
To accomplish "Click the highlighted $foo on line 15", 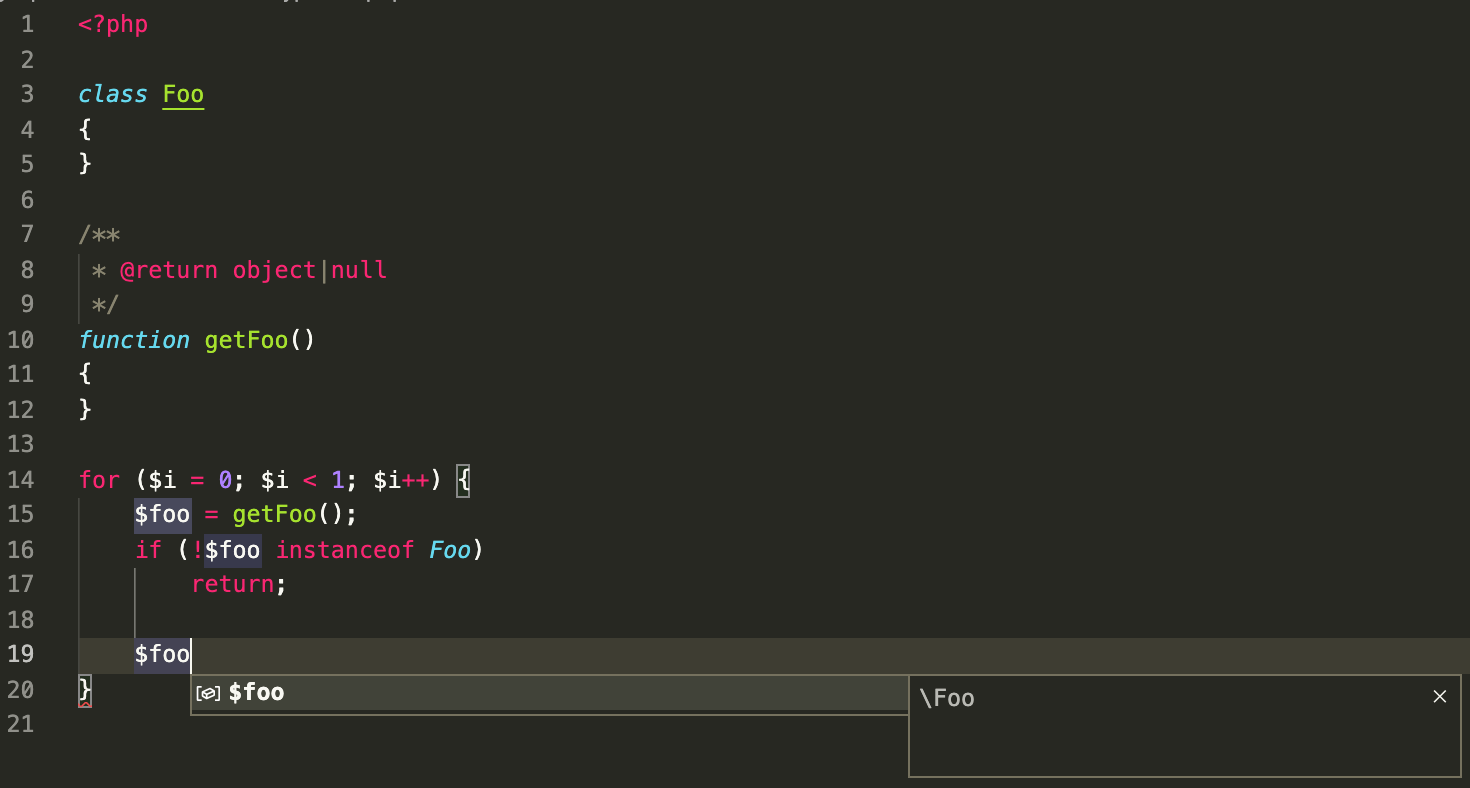I will pyautogui.click(x=162, y=514).
